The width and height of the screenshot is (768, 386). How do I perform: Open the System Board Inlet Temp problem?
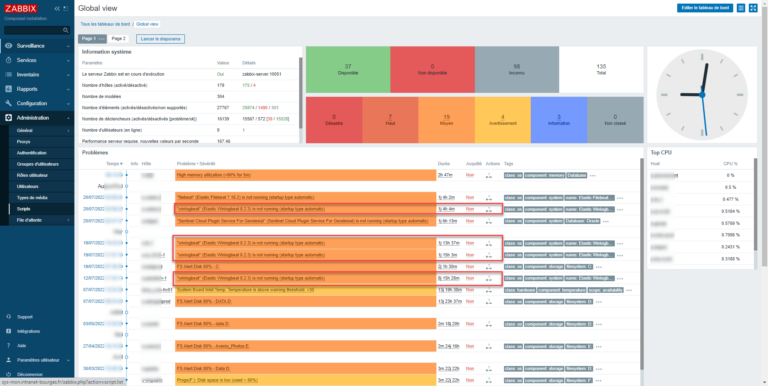coord(245,290)
